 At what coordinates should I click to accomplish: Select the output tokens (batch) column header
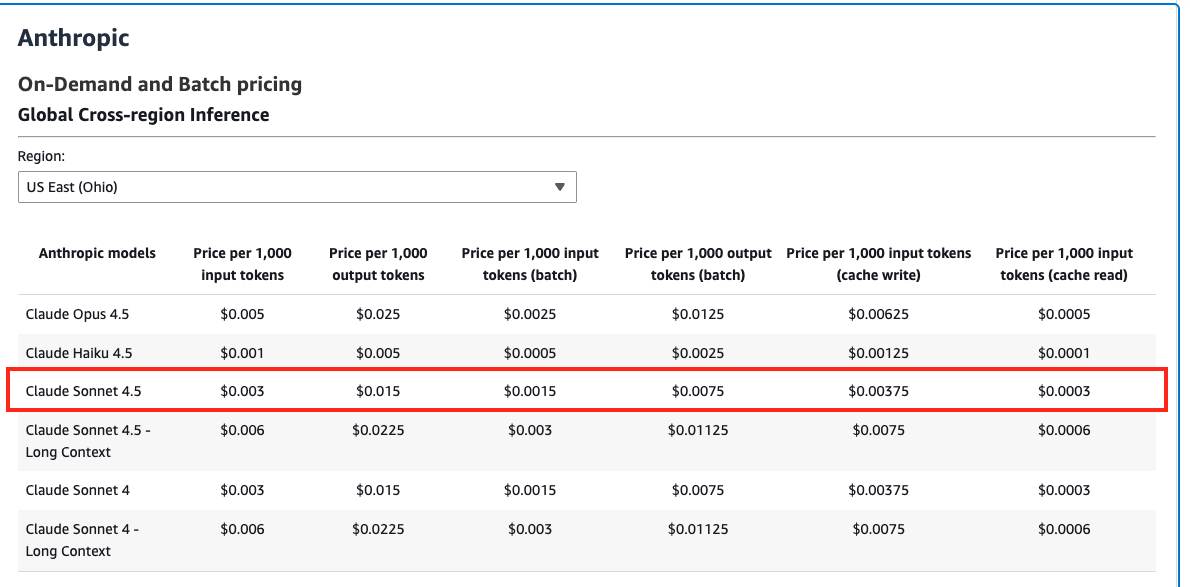click(698, 264)
